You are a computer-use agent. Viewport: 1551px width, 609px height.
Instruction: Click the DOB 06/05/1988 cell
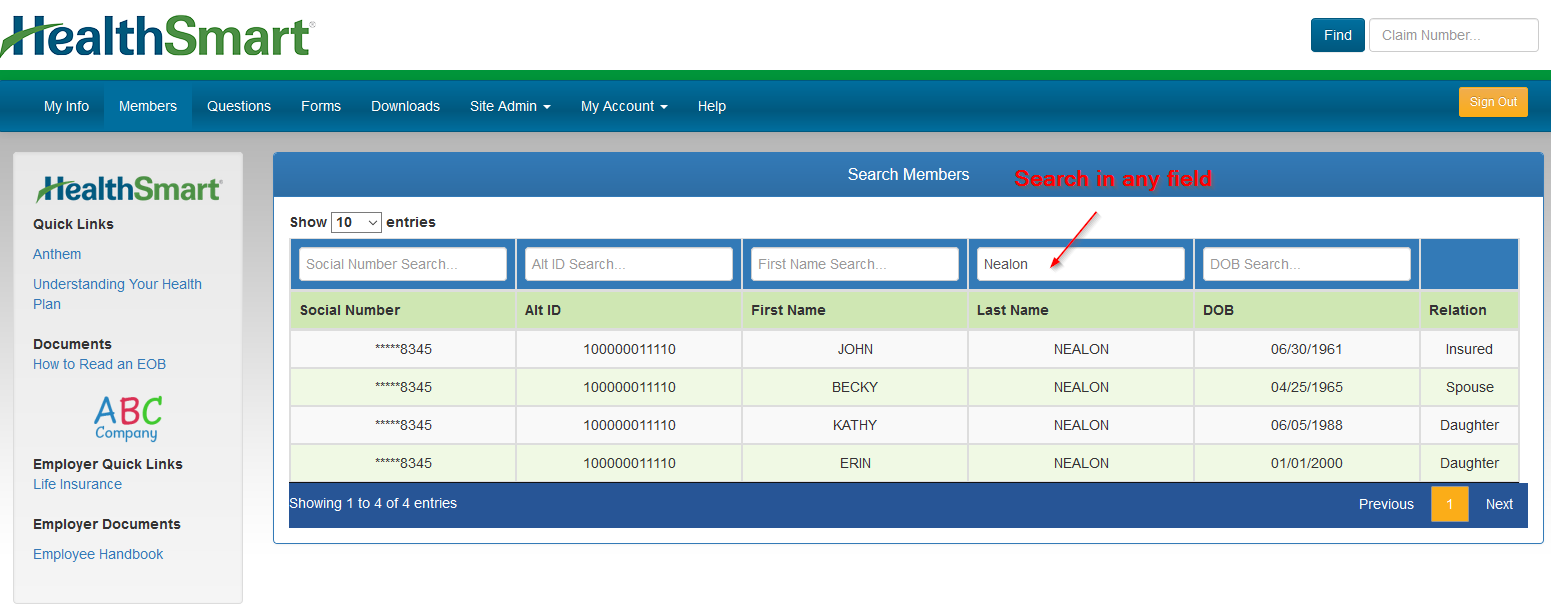click(x=1307, y=425)
